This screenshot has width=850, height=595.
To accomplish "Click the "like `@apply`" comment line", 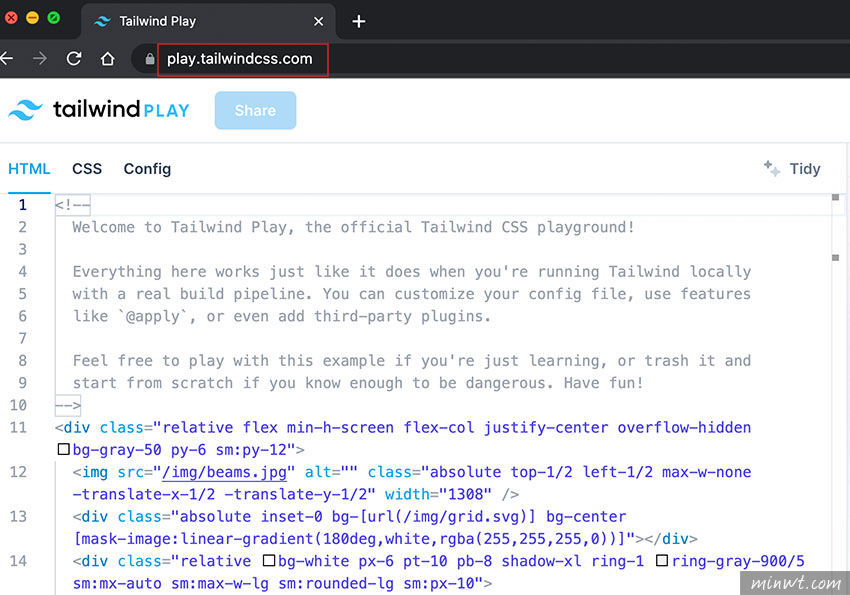I will tap(282, 316).
